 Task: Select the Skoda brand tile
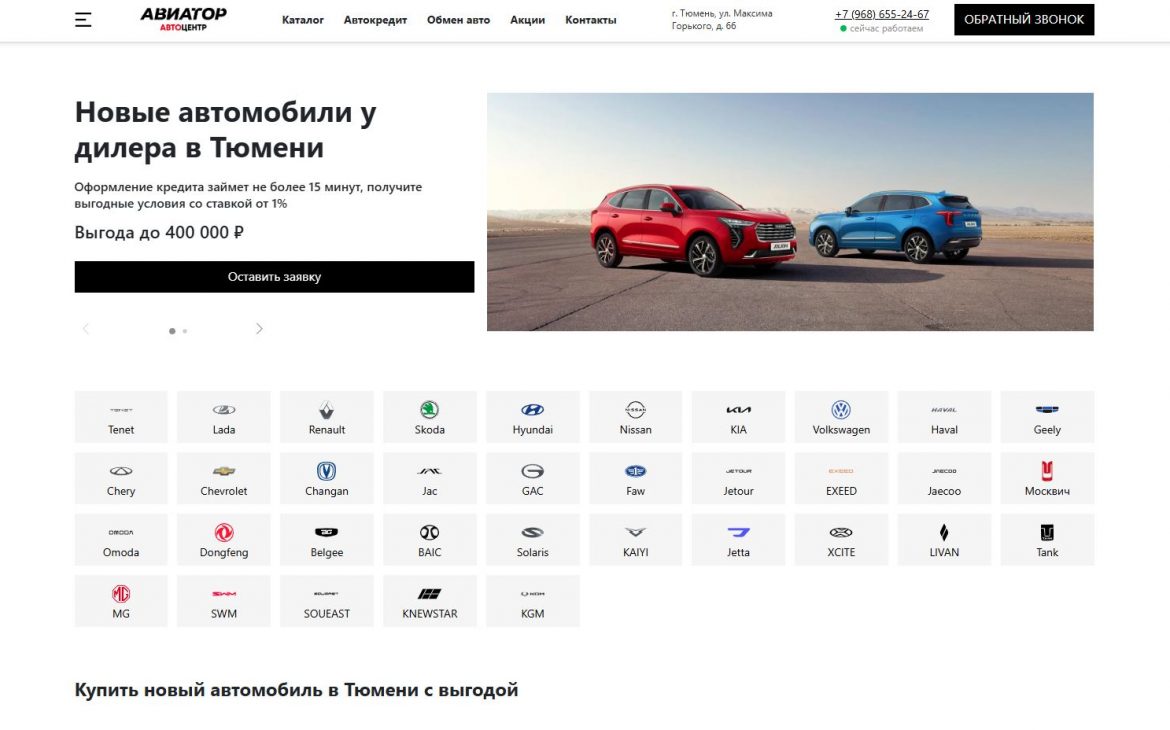tap(430, 417)
